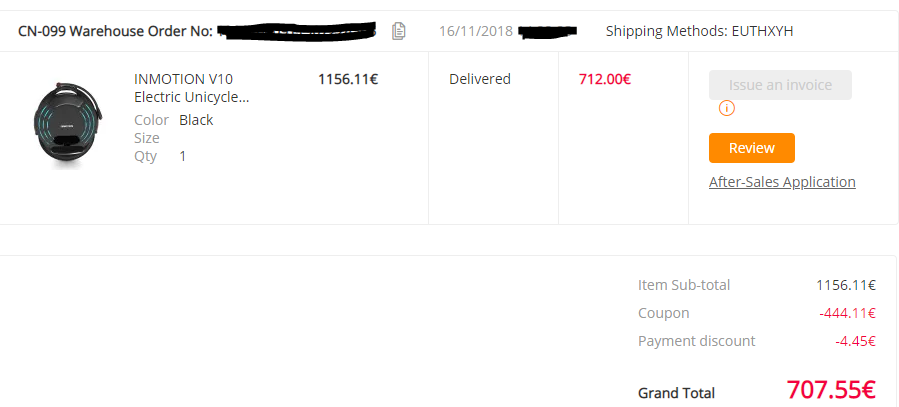Open the INMOTION V10 Electric Unicycle product title
Viewport: 899px width, 407px height.
[191, 88]
